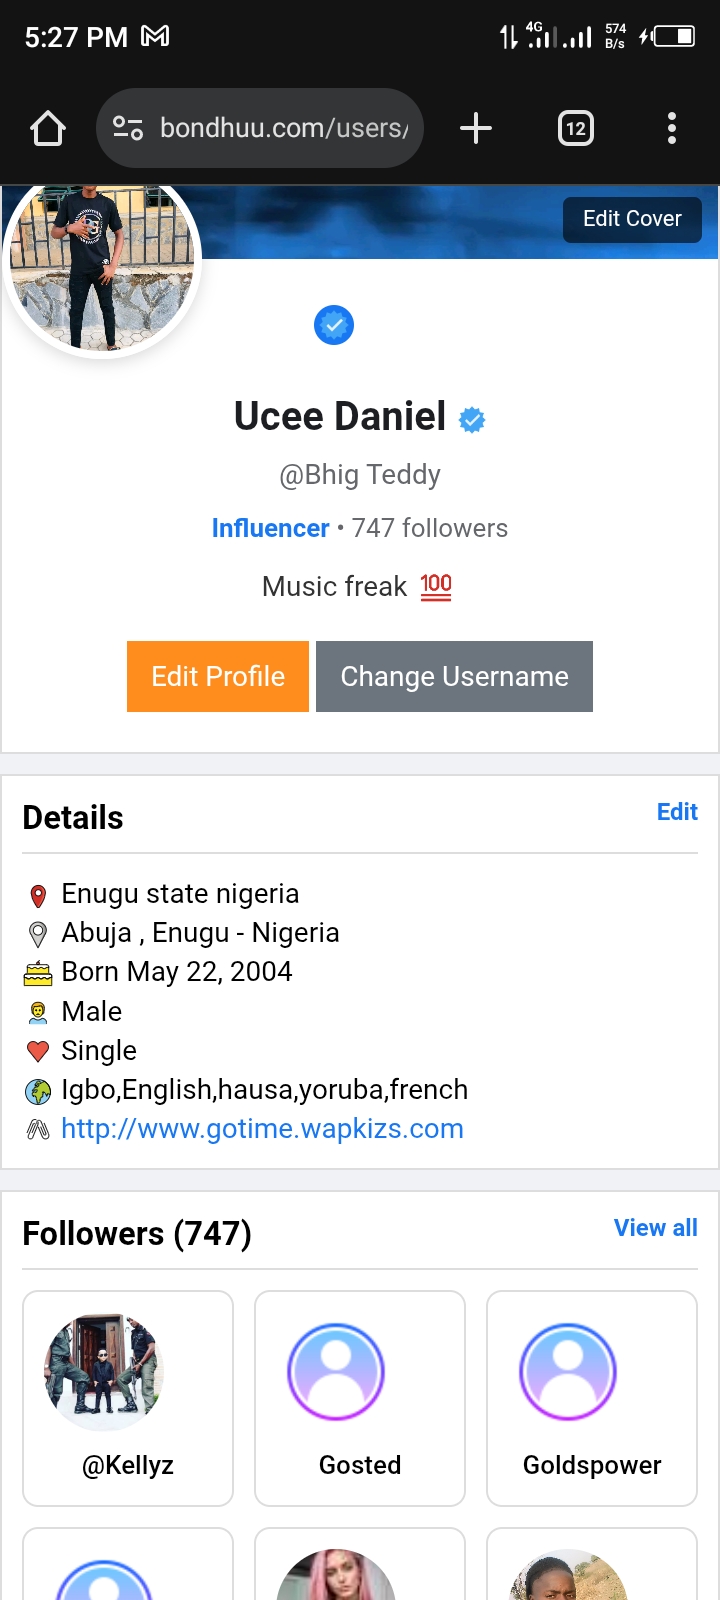Open the browser three-dot menu
This screenshot has width=720, height=1600.
pyautogui.click(x=672, y=128)
